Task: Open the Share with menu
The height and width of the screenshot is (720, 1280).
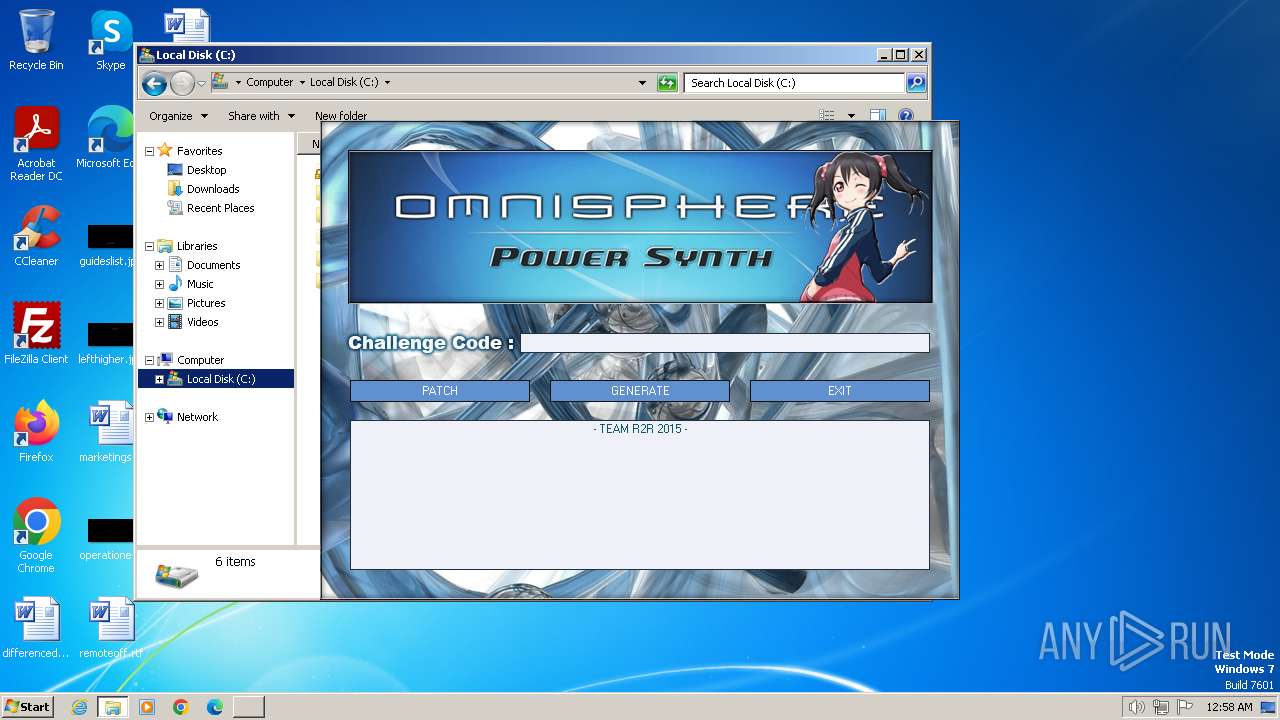Action: pos(261,116)
